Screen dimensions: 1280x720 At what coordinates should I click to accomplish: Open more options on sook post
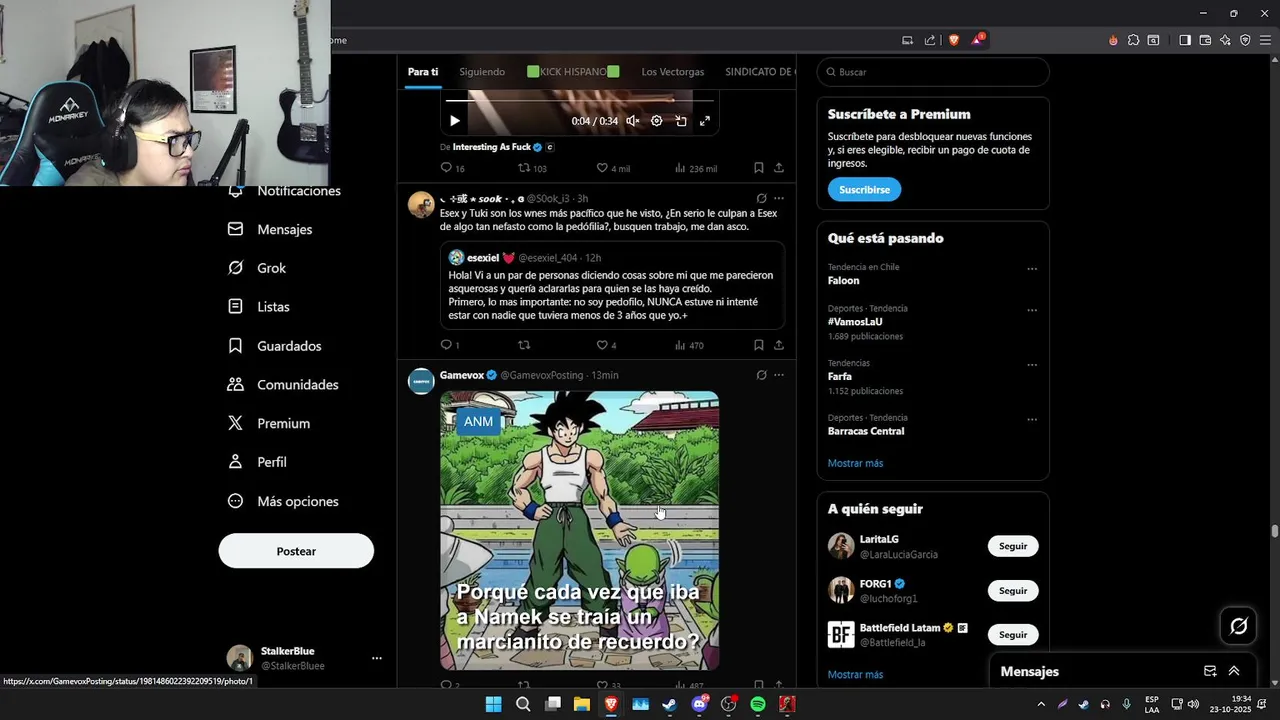pos(779,198)
